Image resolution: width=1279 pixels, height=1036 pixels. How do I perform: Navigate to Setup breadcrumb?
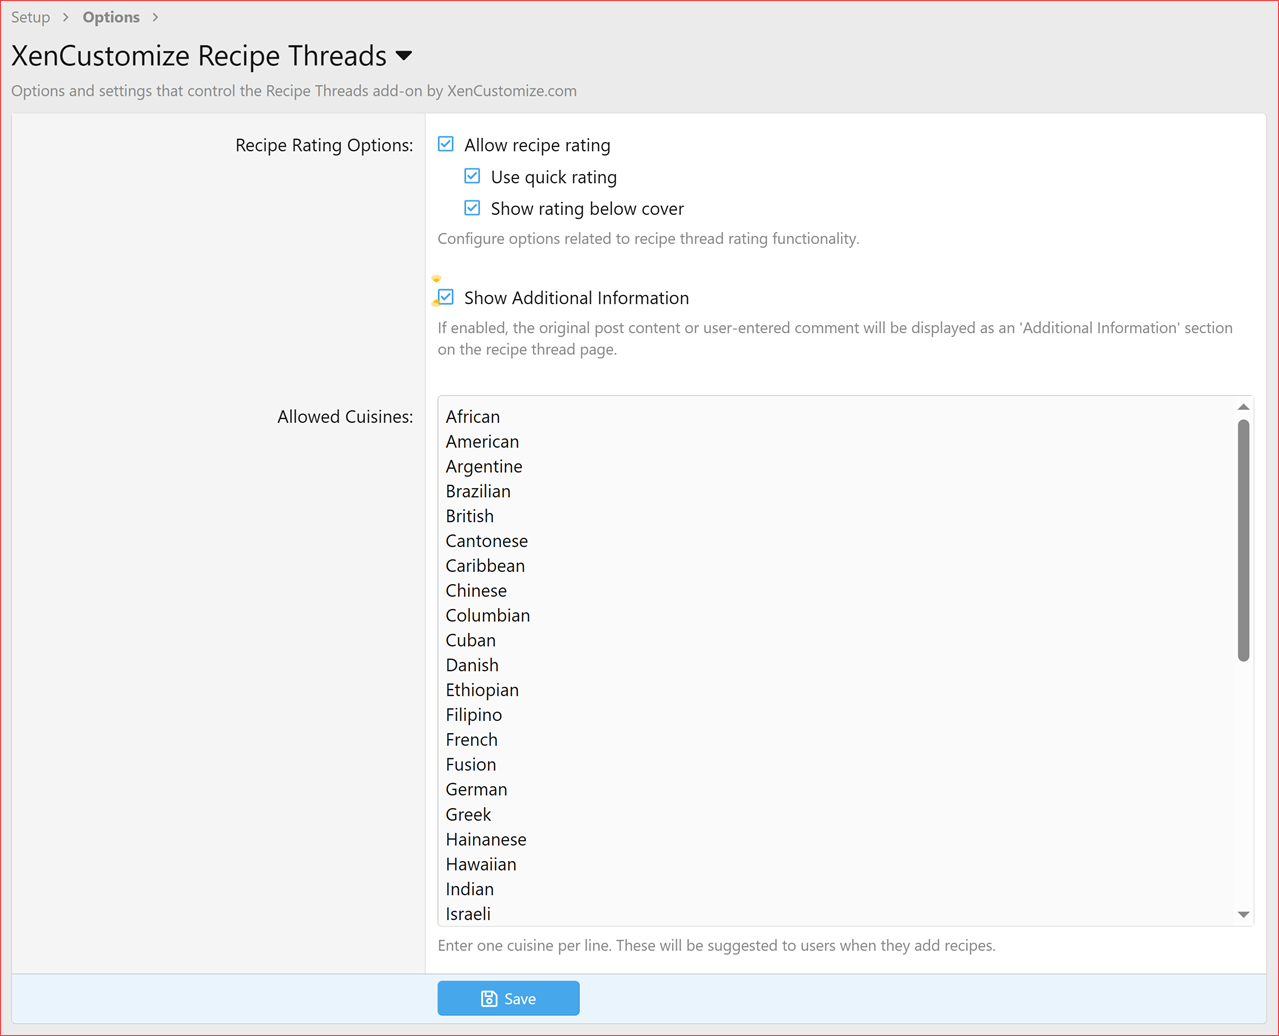[30, 17]
